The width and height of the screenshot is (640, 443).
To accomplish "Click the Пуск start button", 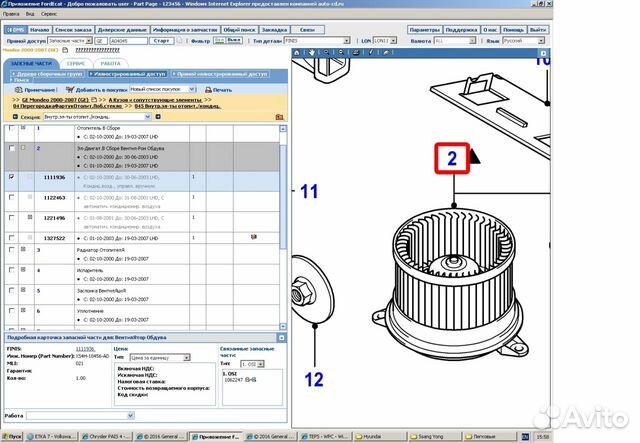I will 12,436.
